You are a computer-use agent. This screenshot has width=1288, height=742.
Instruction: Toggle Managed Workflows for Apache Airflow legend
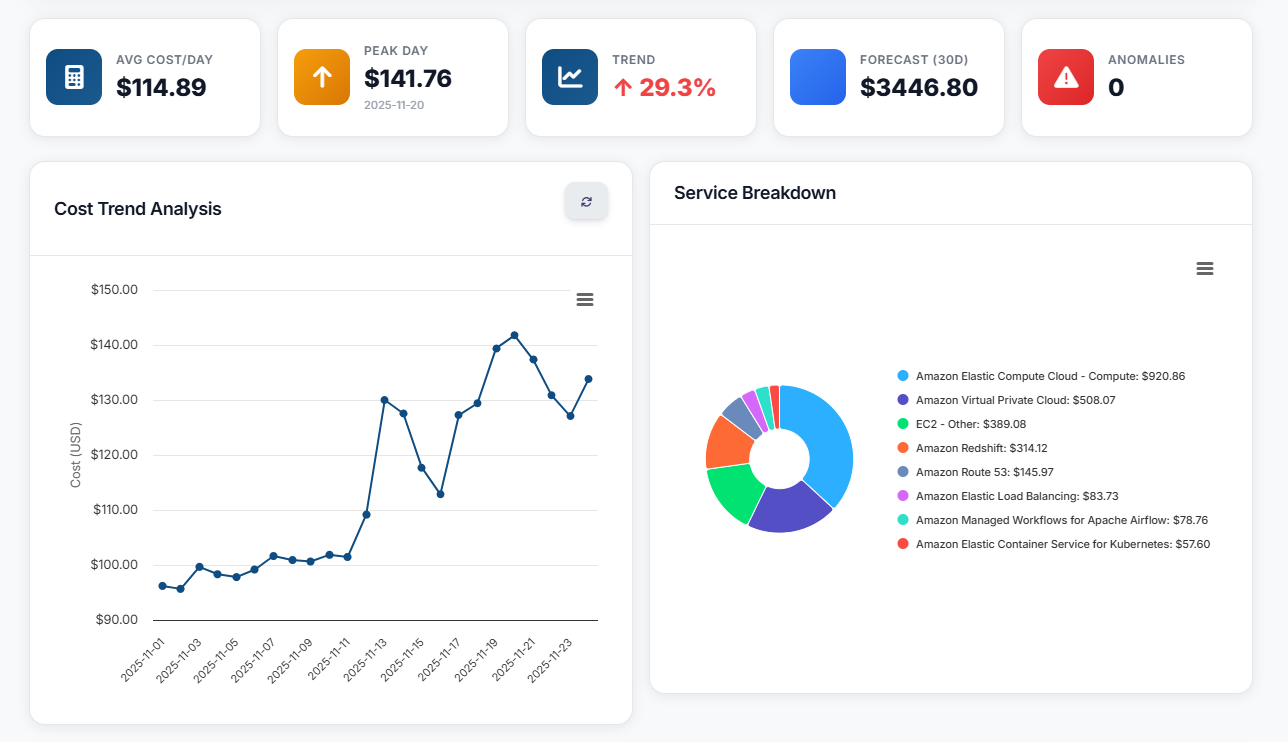(1053, 520)
